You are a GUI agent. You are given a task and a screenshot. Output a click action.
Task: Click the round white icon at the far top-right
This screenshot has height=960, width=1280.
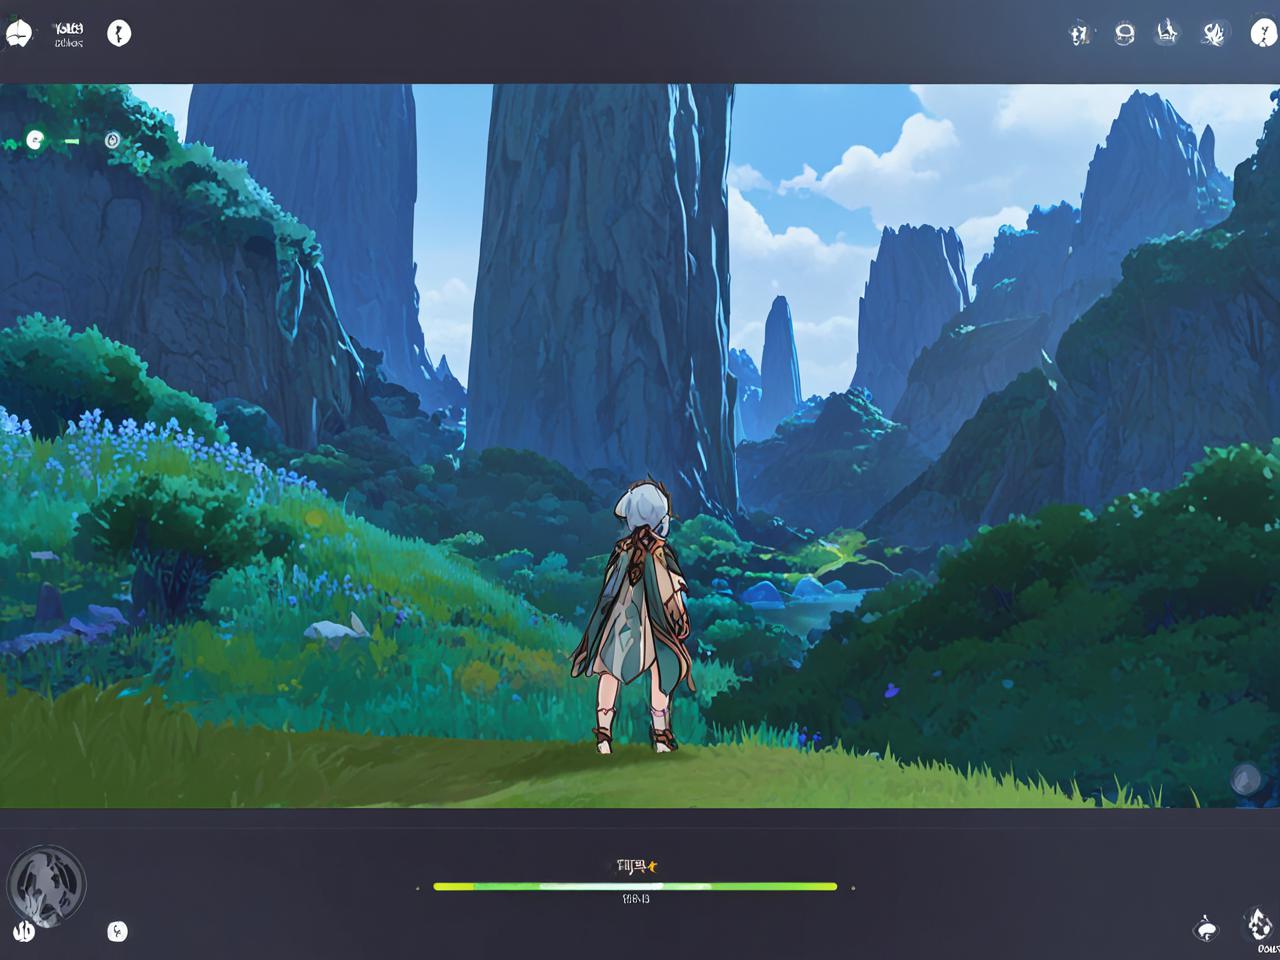(1264, 33)
